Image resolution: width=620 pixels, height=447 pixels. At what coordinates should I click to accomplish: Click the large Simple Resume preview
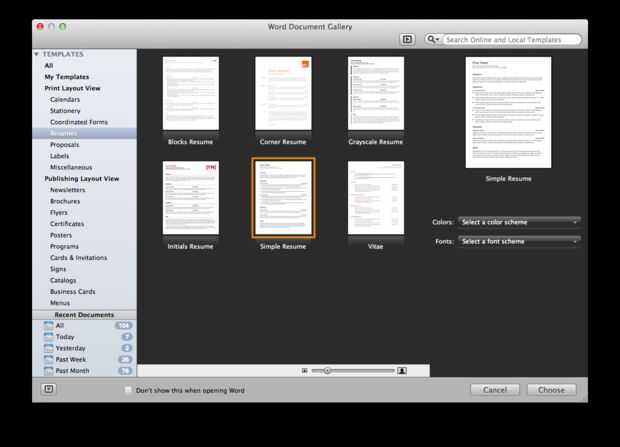[x=508, y=112]
